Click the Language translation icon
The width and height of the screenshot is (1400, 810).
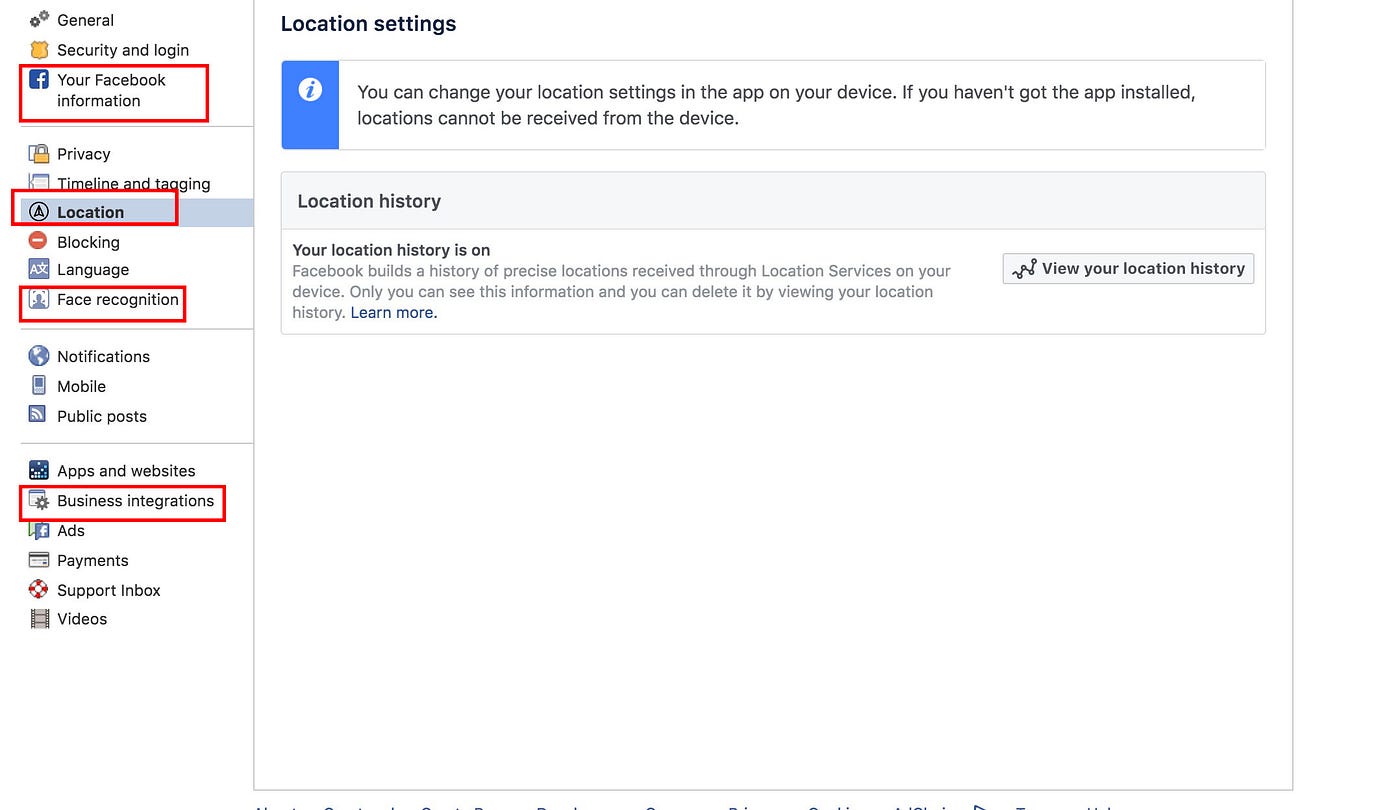[x=37, y=270]
